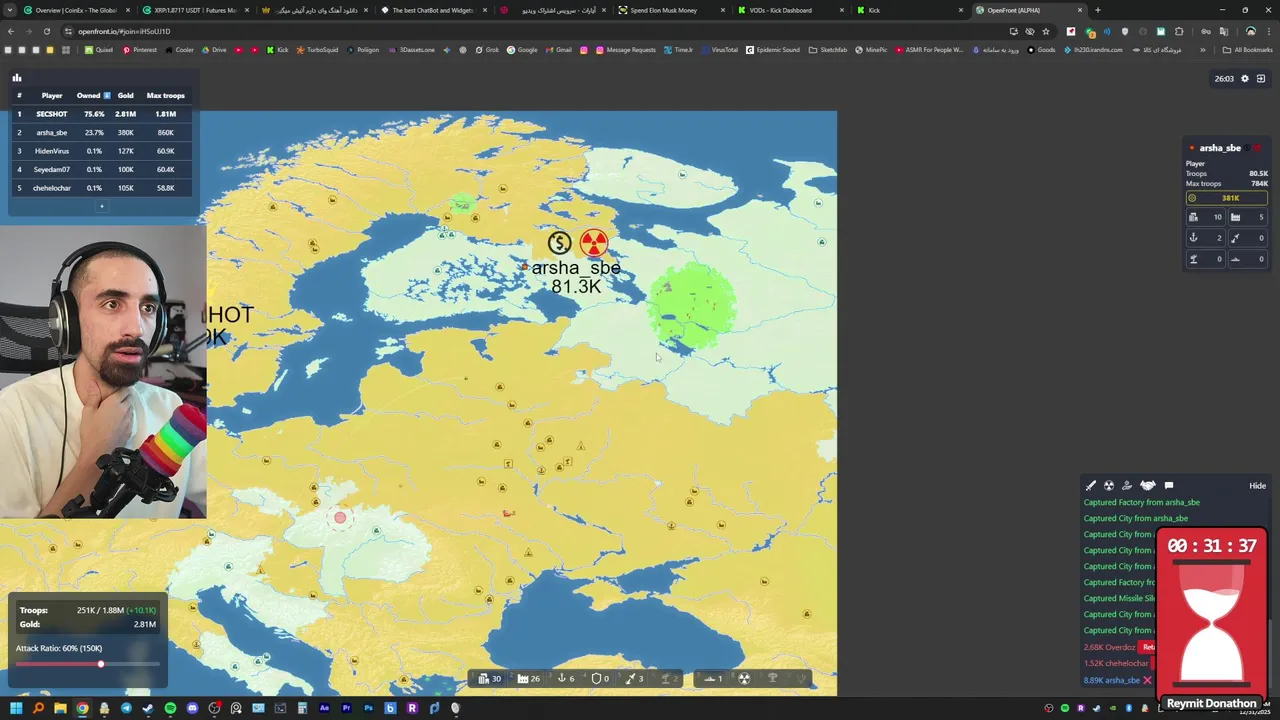Select the City build button showing 30
This screenshot has width=1280, height=720.
point(490,679)
